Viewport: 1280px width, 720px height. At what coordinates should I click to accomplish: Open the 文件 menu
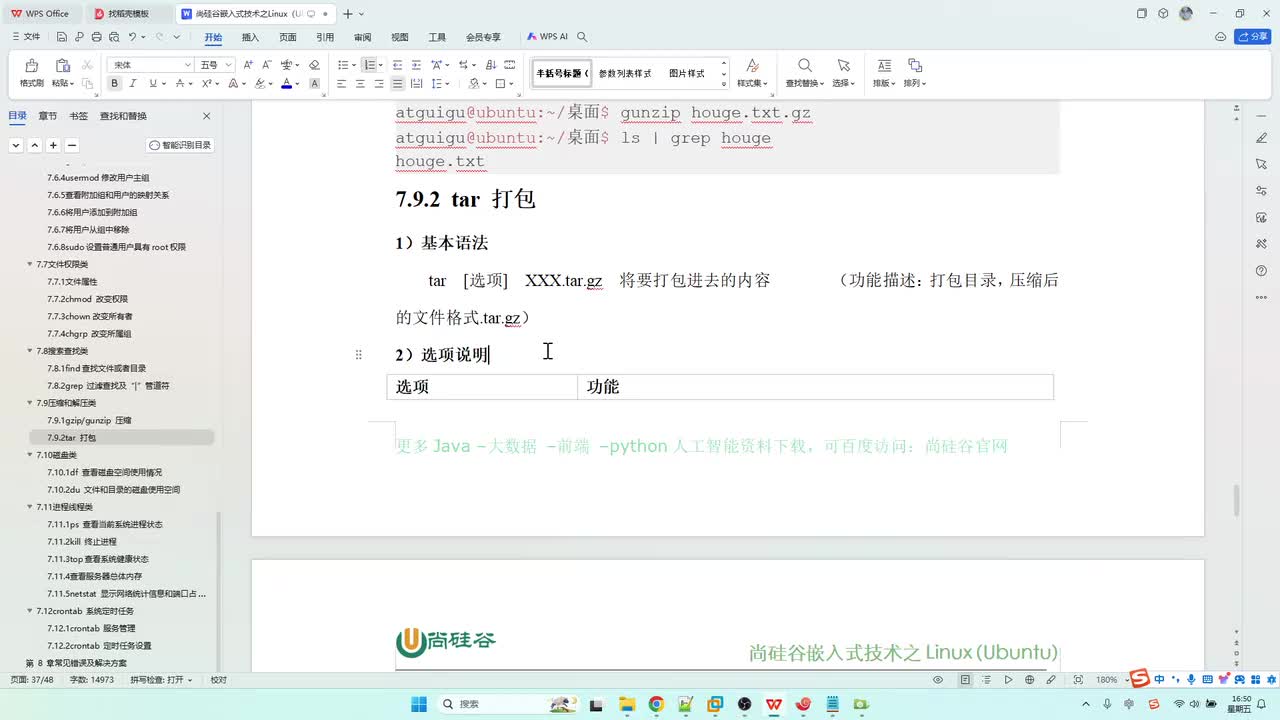click(x=27, y=37)
